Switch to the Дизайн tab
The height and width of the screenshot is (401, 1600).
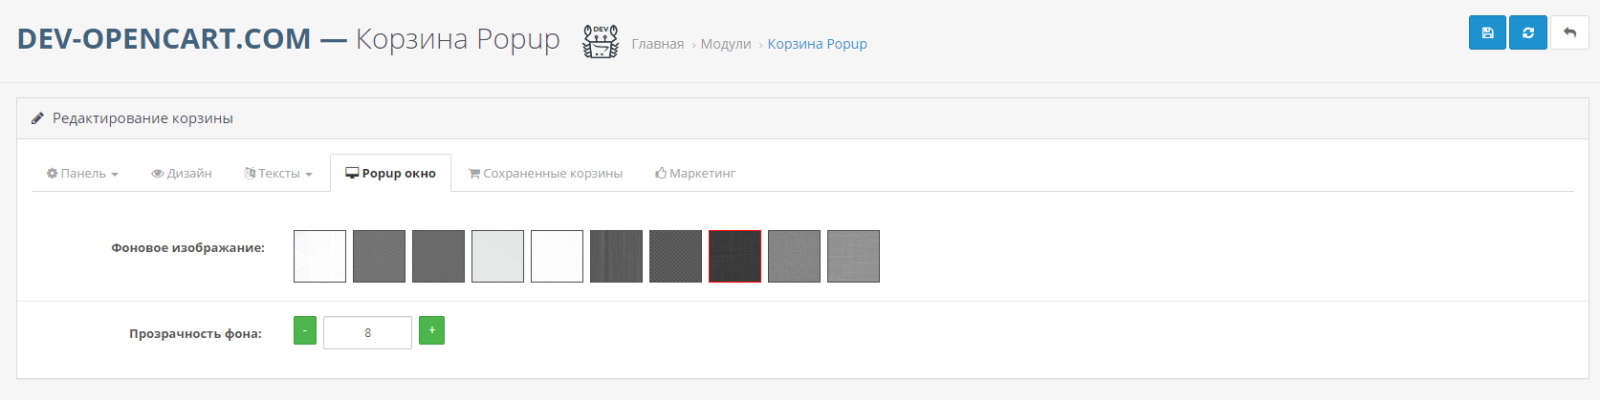[x=182, y=173]
